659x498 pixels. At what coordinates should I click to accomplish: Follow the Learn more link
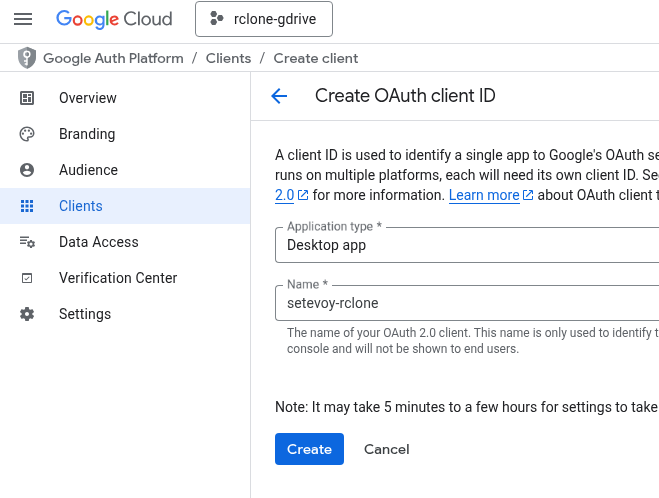coord(484,195)
